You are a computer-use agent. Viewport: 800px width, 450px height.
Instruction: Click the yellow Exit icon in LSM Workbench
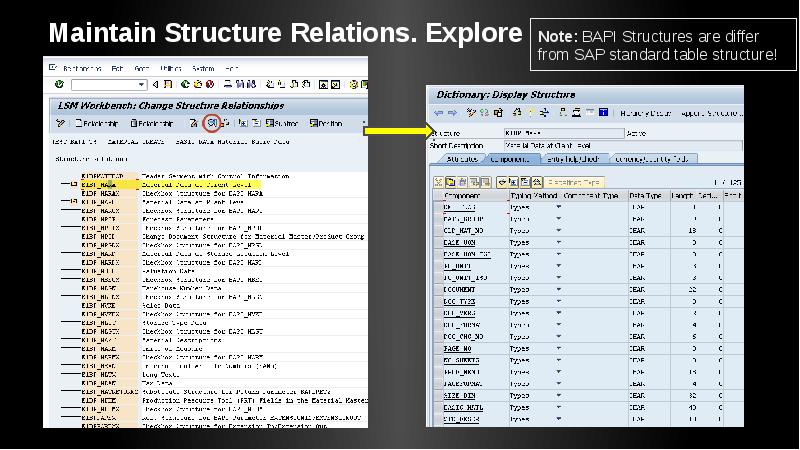[198, 84]
